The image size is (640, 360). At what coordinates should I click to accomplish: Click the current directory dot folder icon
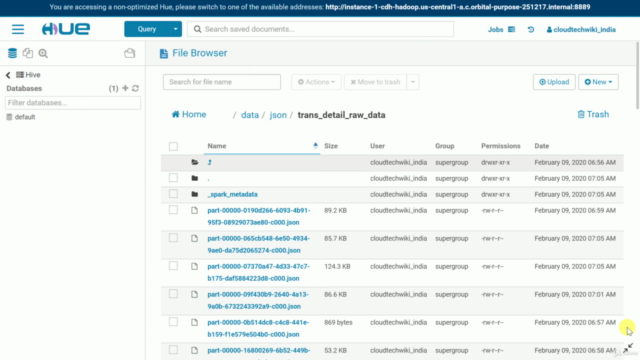(195, 178)
